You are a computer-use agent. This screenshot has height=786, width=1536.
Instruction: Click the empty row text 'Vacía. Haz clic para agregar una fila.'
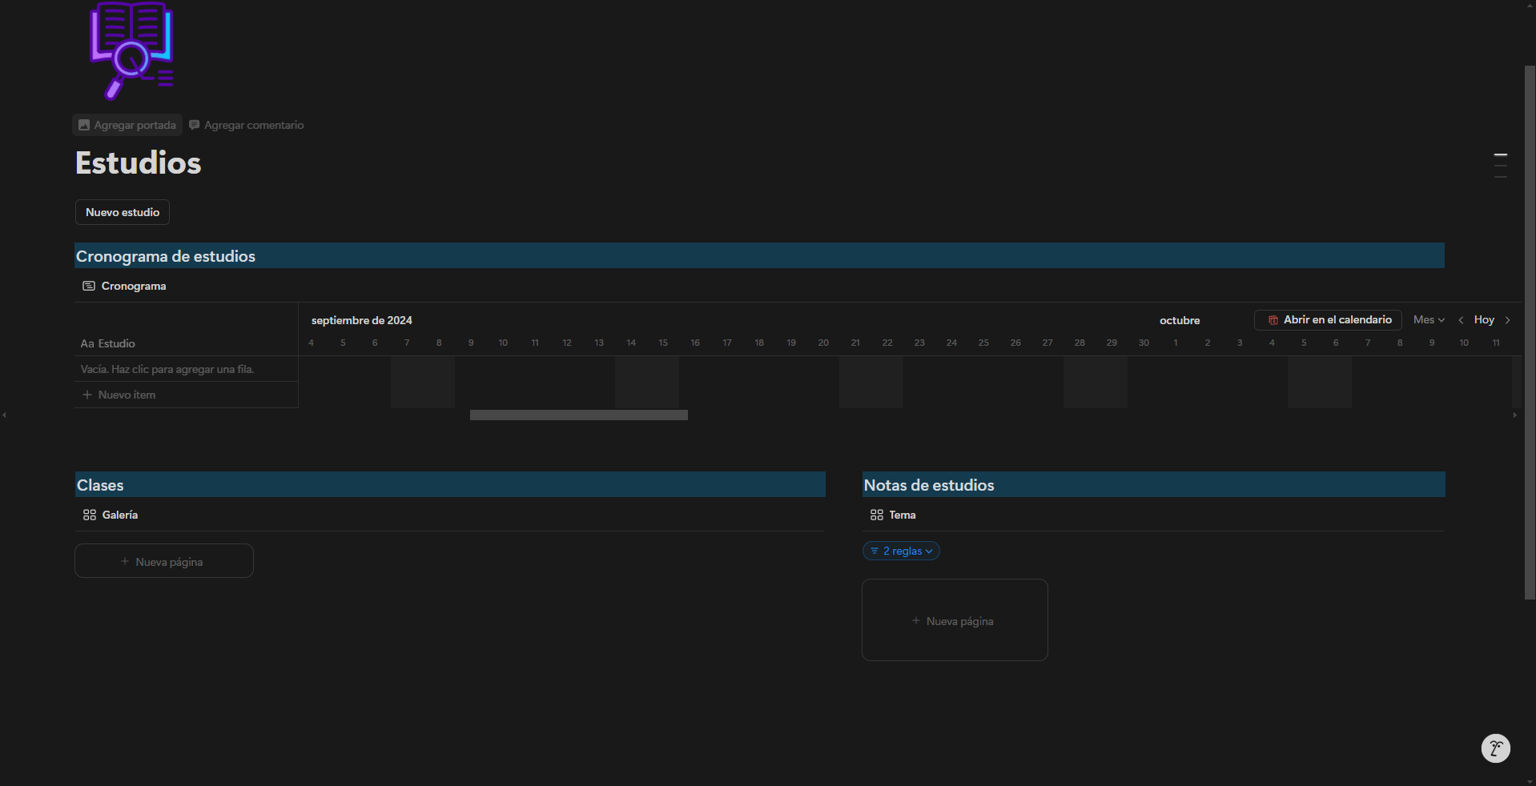point(167,369)
